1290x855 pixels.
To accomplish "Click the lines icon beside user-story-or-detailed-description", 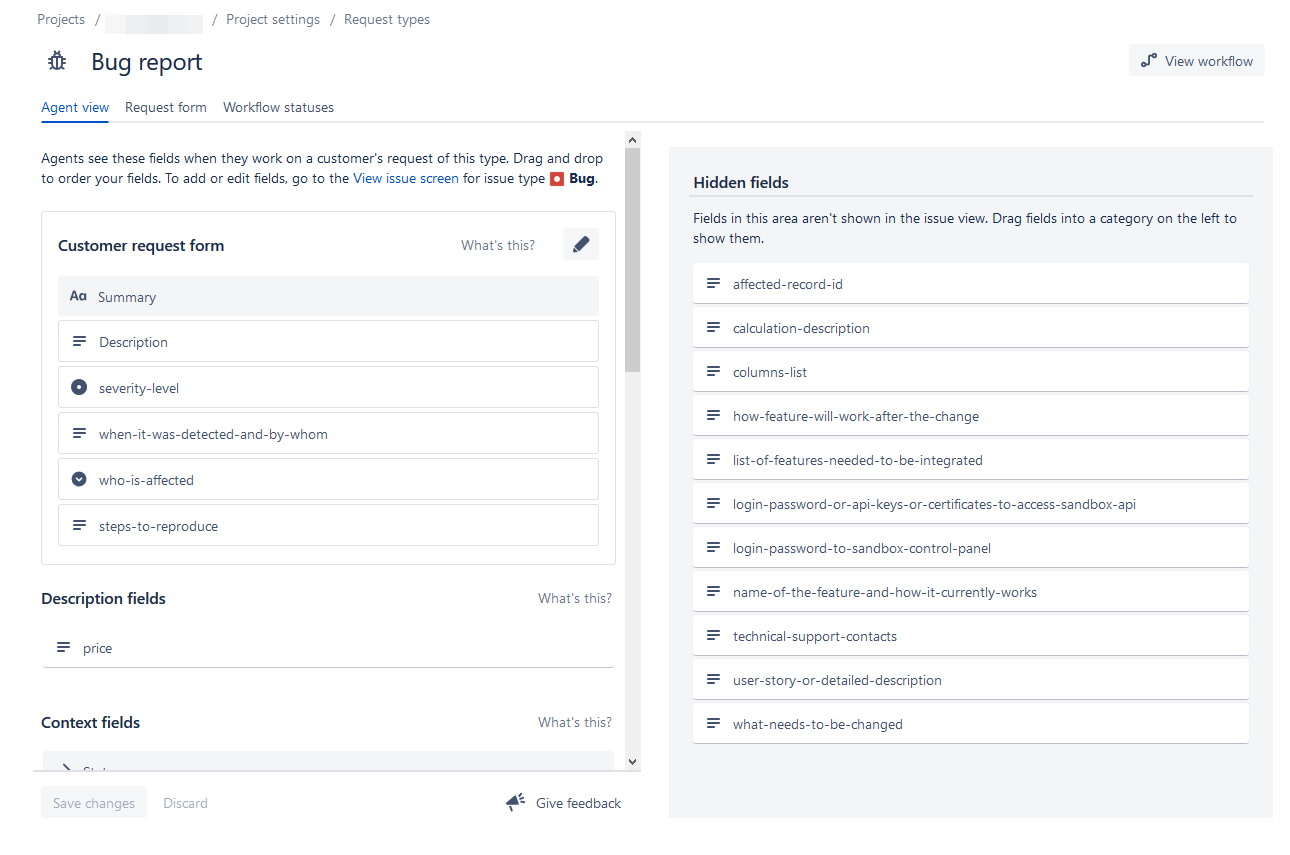I will (714, 680).
